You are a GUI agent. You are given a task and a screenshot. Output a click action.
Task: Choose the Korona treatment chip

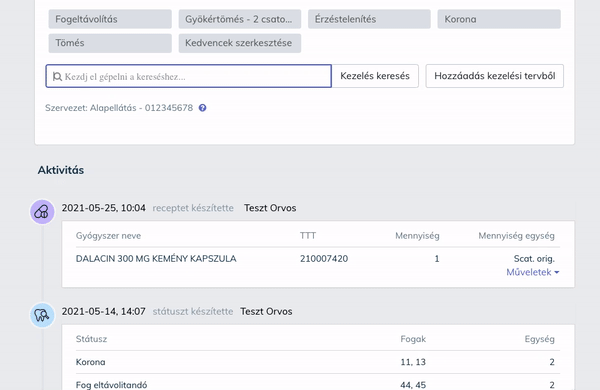[x=499, y=19]
